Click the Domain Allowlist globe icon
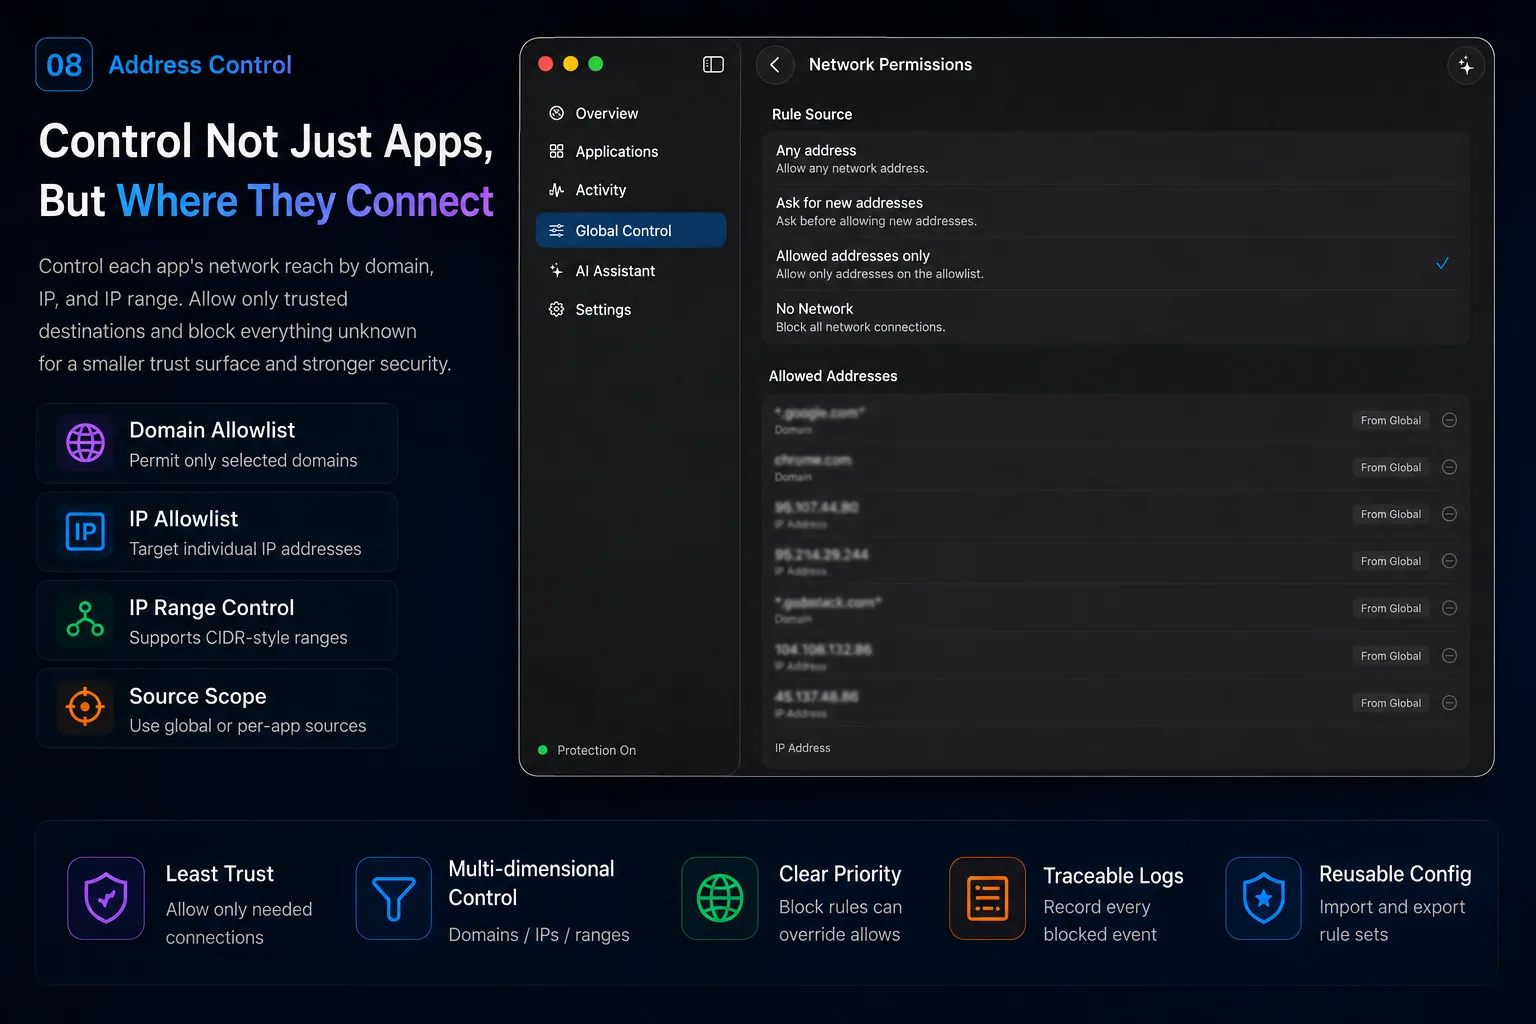Image resolution: width=1536 pixels, height=1024 pixels. (x=85, y=442)
